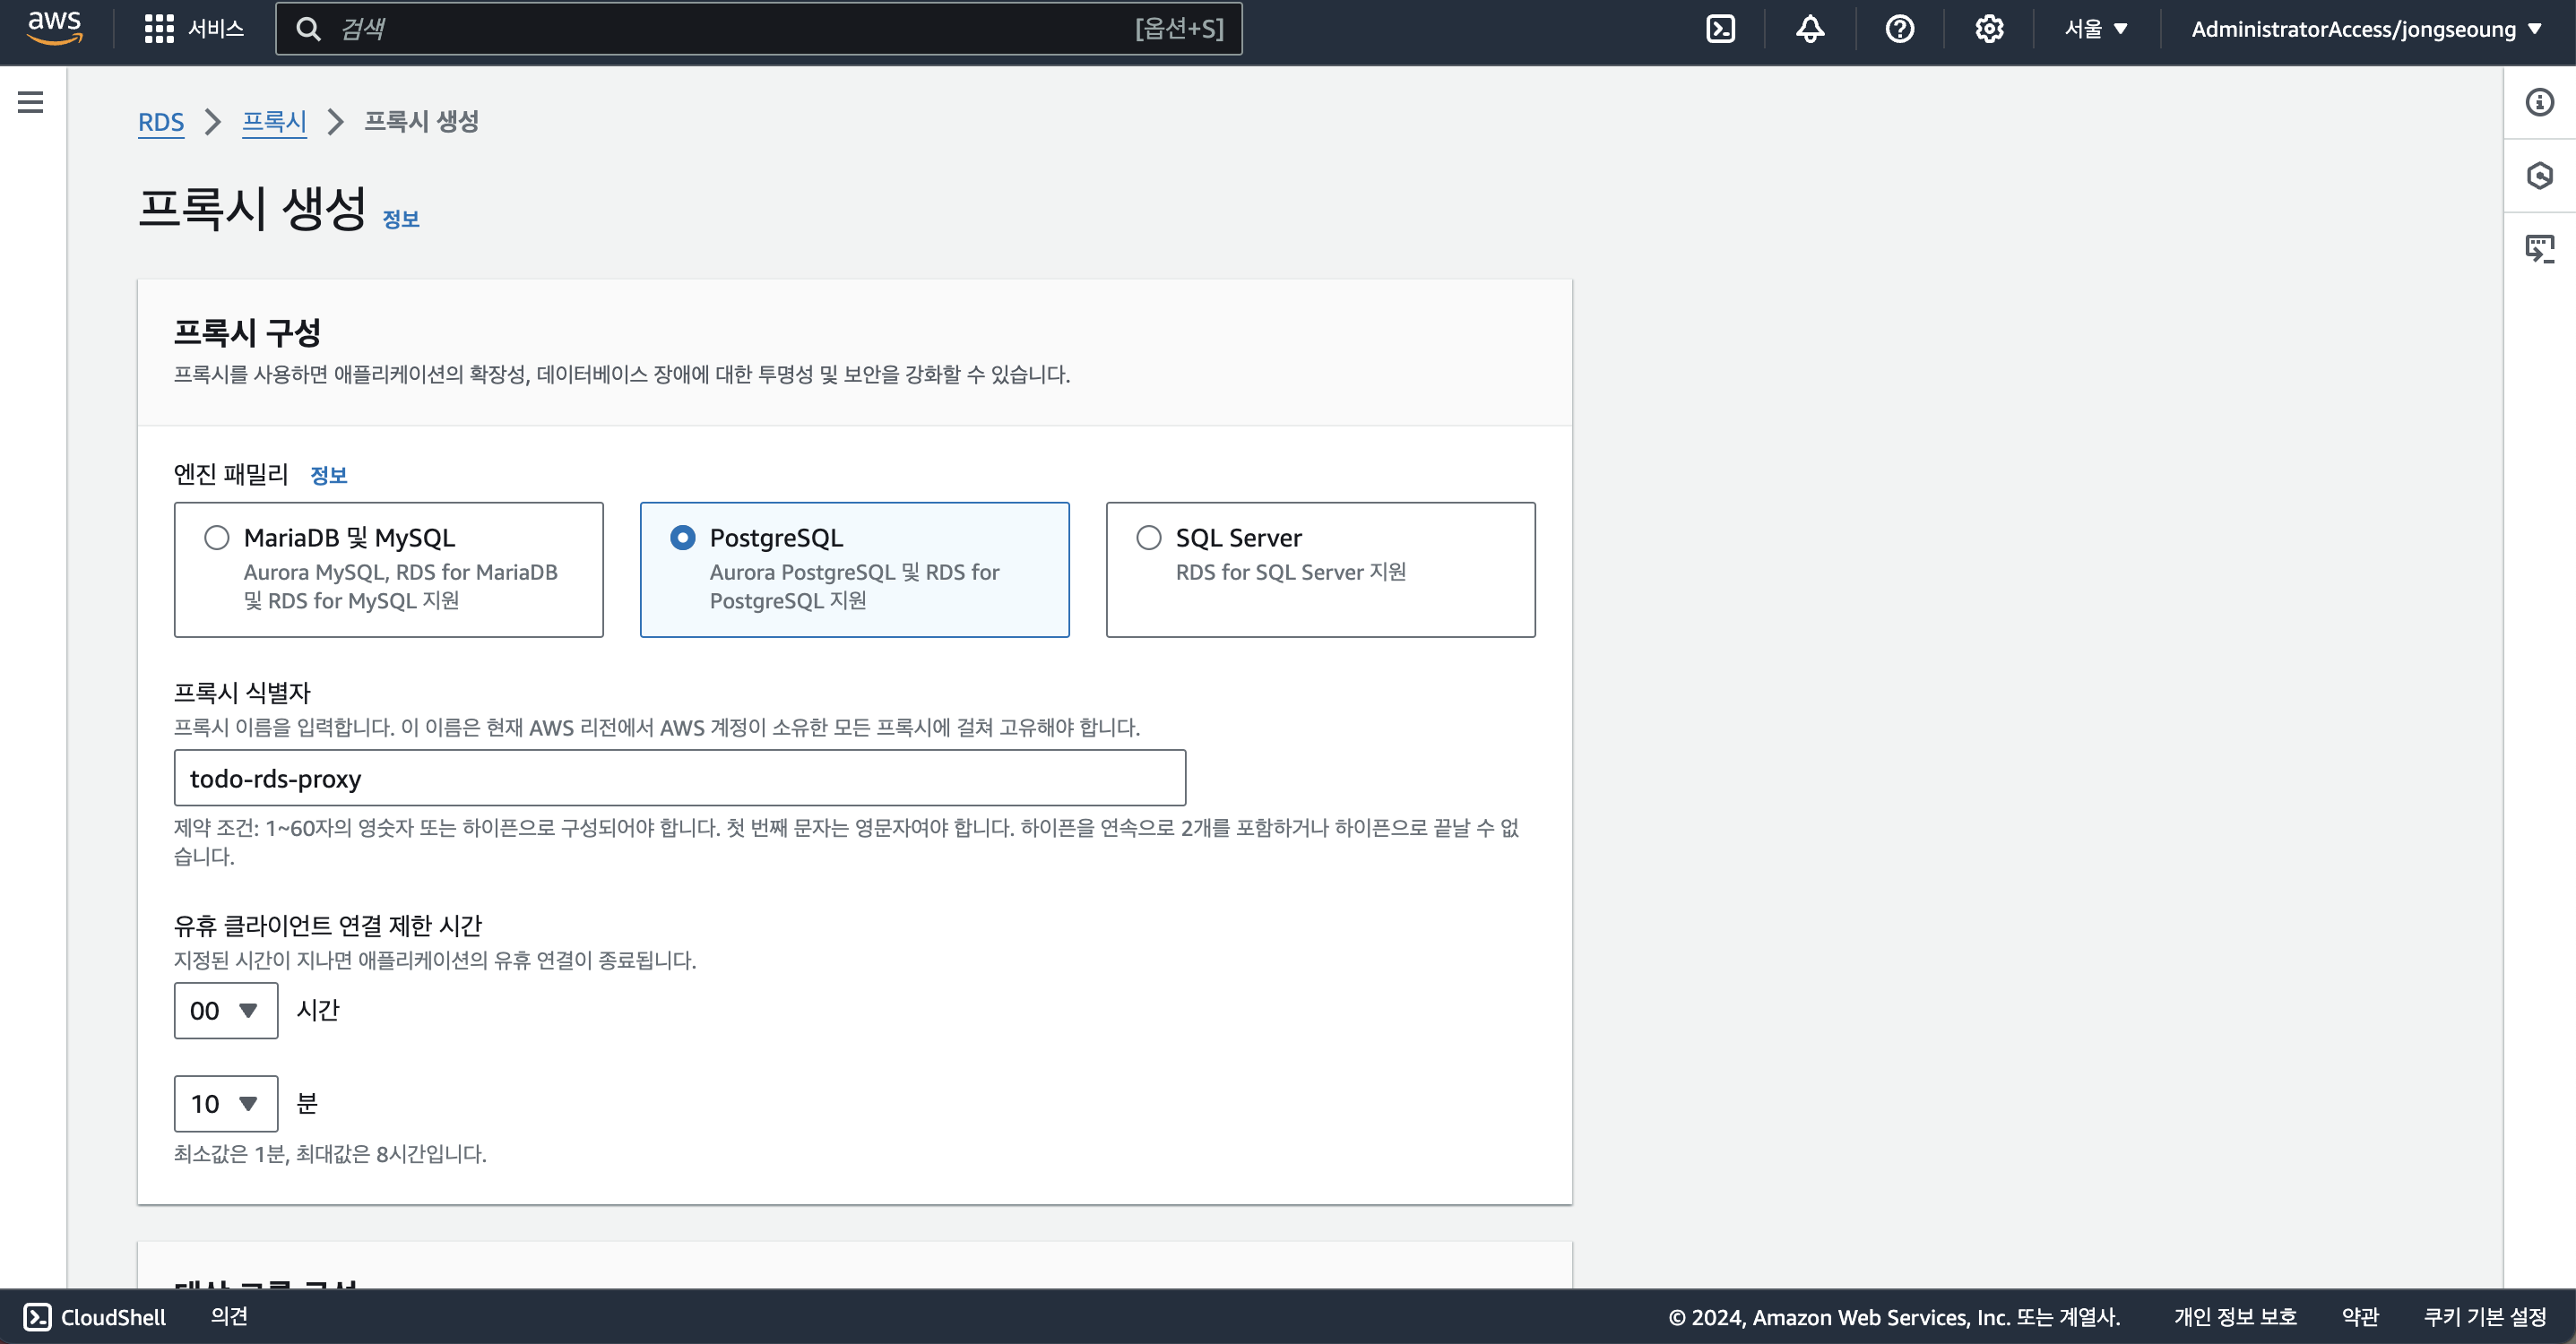Go to RDS breadcrumb link
The height and width of the screenshot is (1344, 2576).
coord(161,122)
